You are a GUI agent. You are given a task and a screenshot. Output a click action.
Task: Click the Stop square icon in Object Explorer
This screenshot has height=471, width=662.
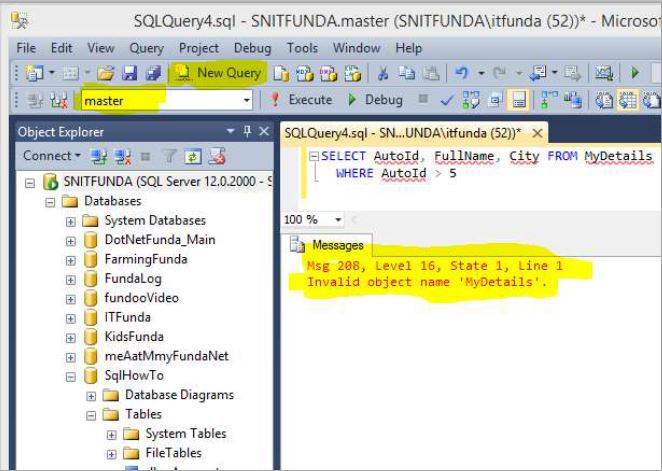click(x=146, y=157)
